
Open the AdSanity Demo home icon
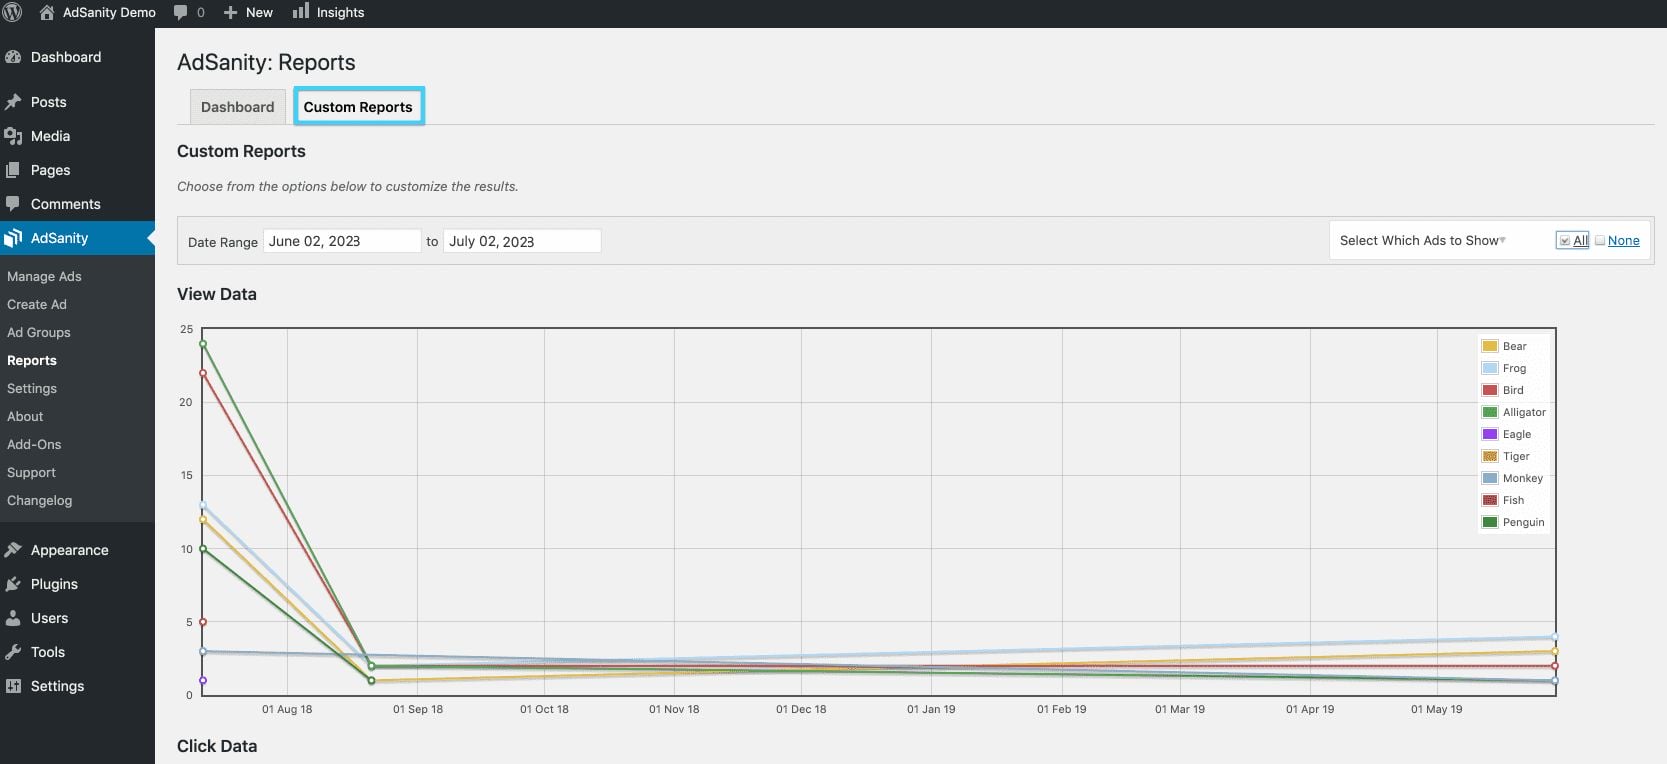point(46,13)
